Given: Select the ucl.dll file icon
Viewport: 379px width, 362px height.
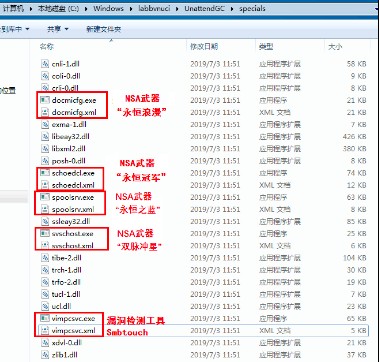Looking at the screenshot, I should [45, 306].
